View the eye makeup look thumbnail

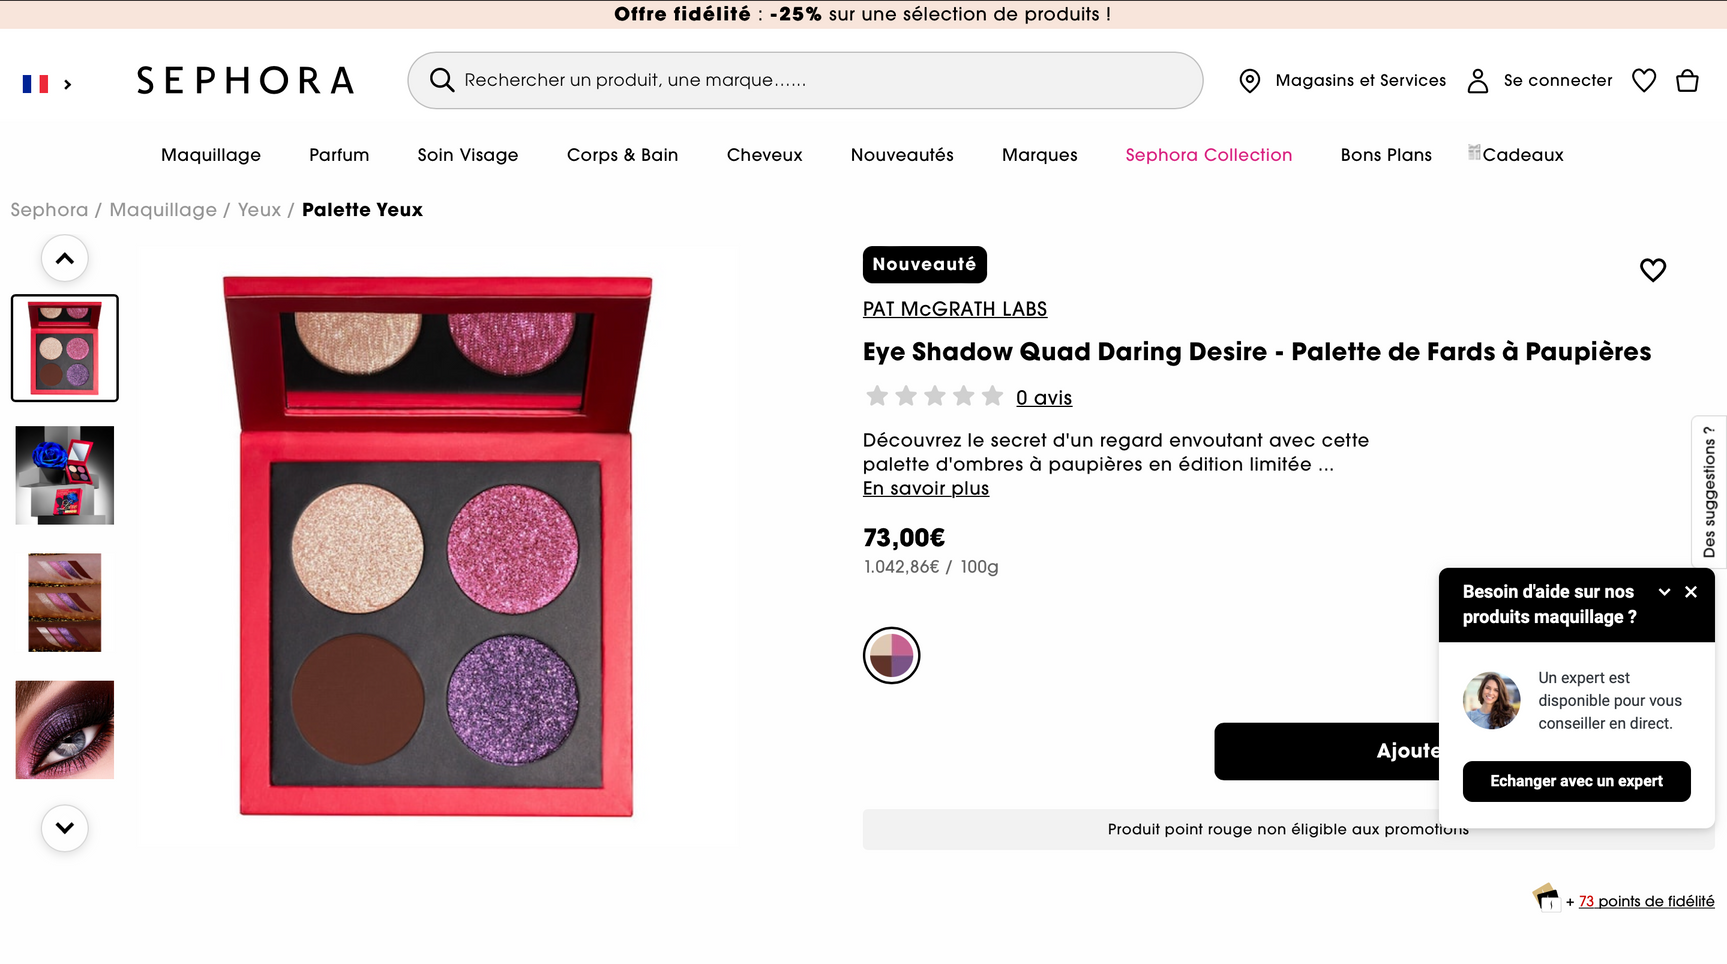(x=65, y=730)
